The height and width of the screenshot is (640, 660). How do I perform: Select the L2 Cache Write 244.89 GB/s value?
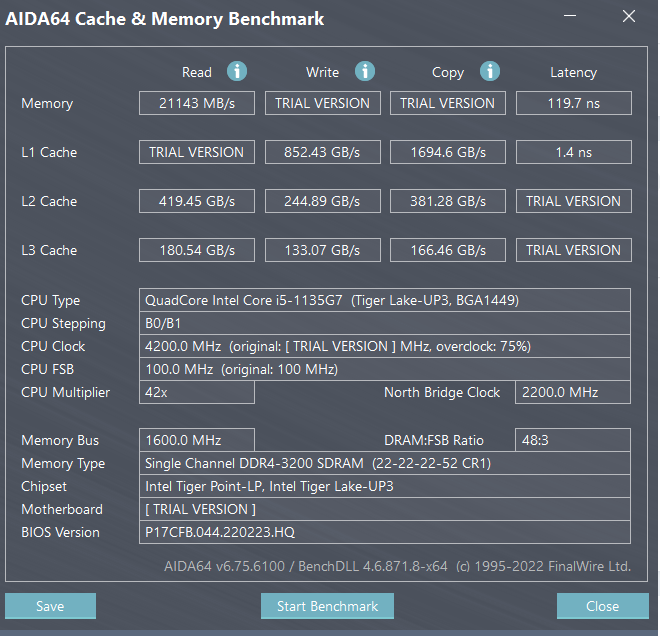323,201
